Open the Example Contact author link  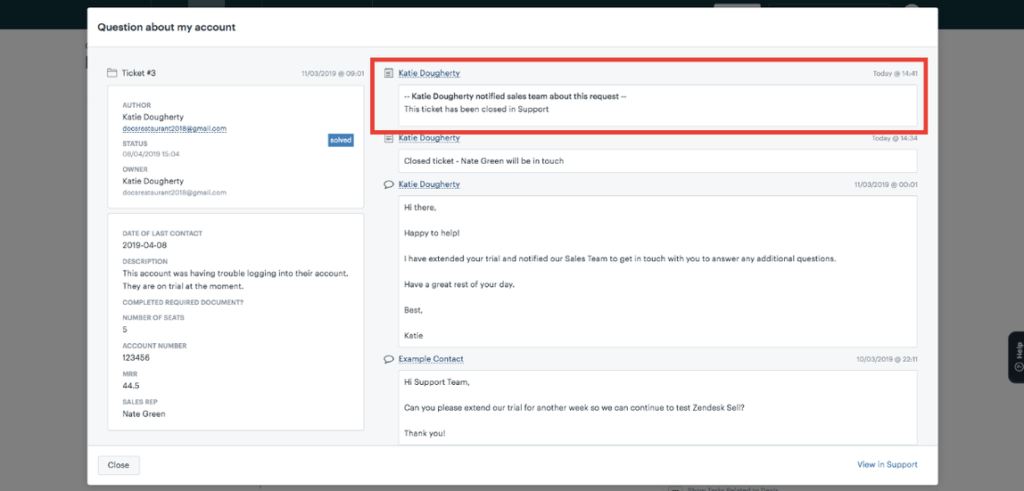pyautogui.click(x=431, y=359)
